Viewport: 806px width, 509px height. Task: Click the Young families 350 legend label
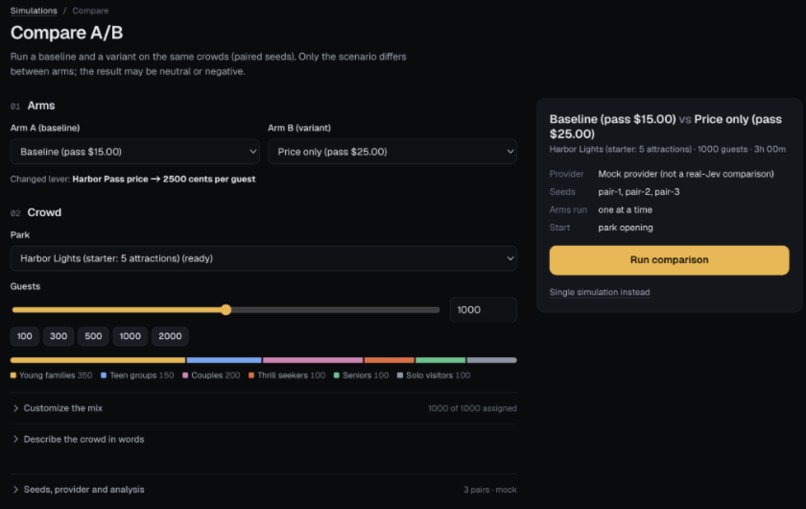[51, 375]
